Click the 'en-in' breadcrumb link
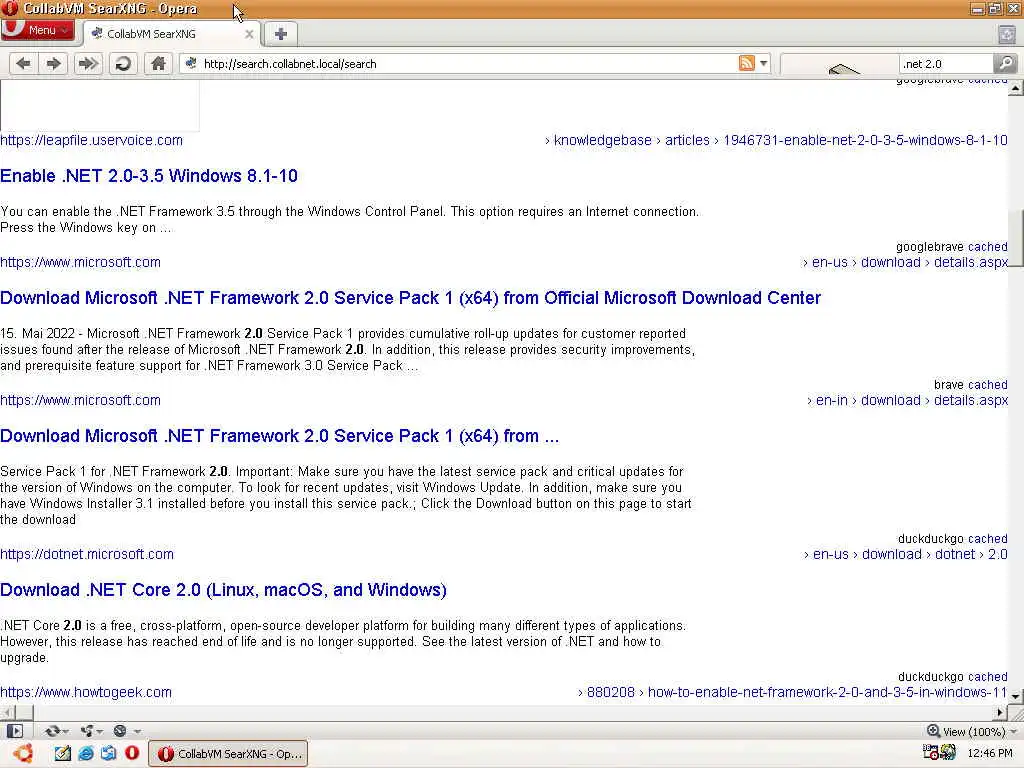Image resolution: width=1024 pixels, height=768 pixels. click(831, 400)
